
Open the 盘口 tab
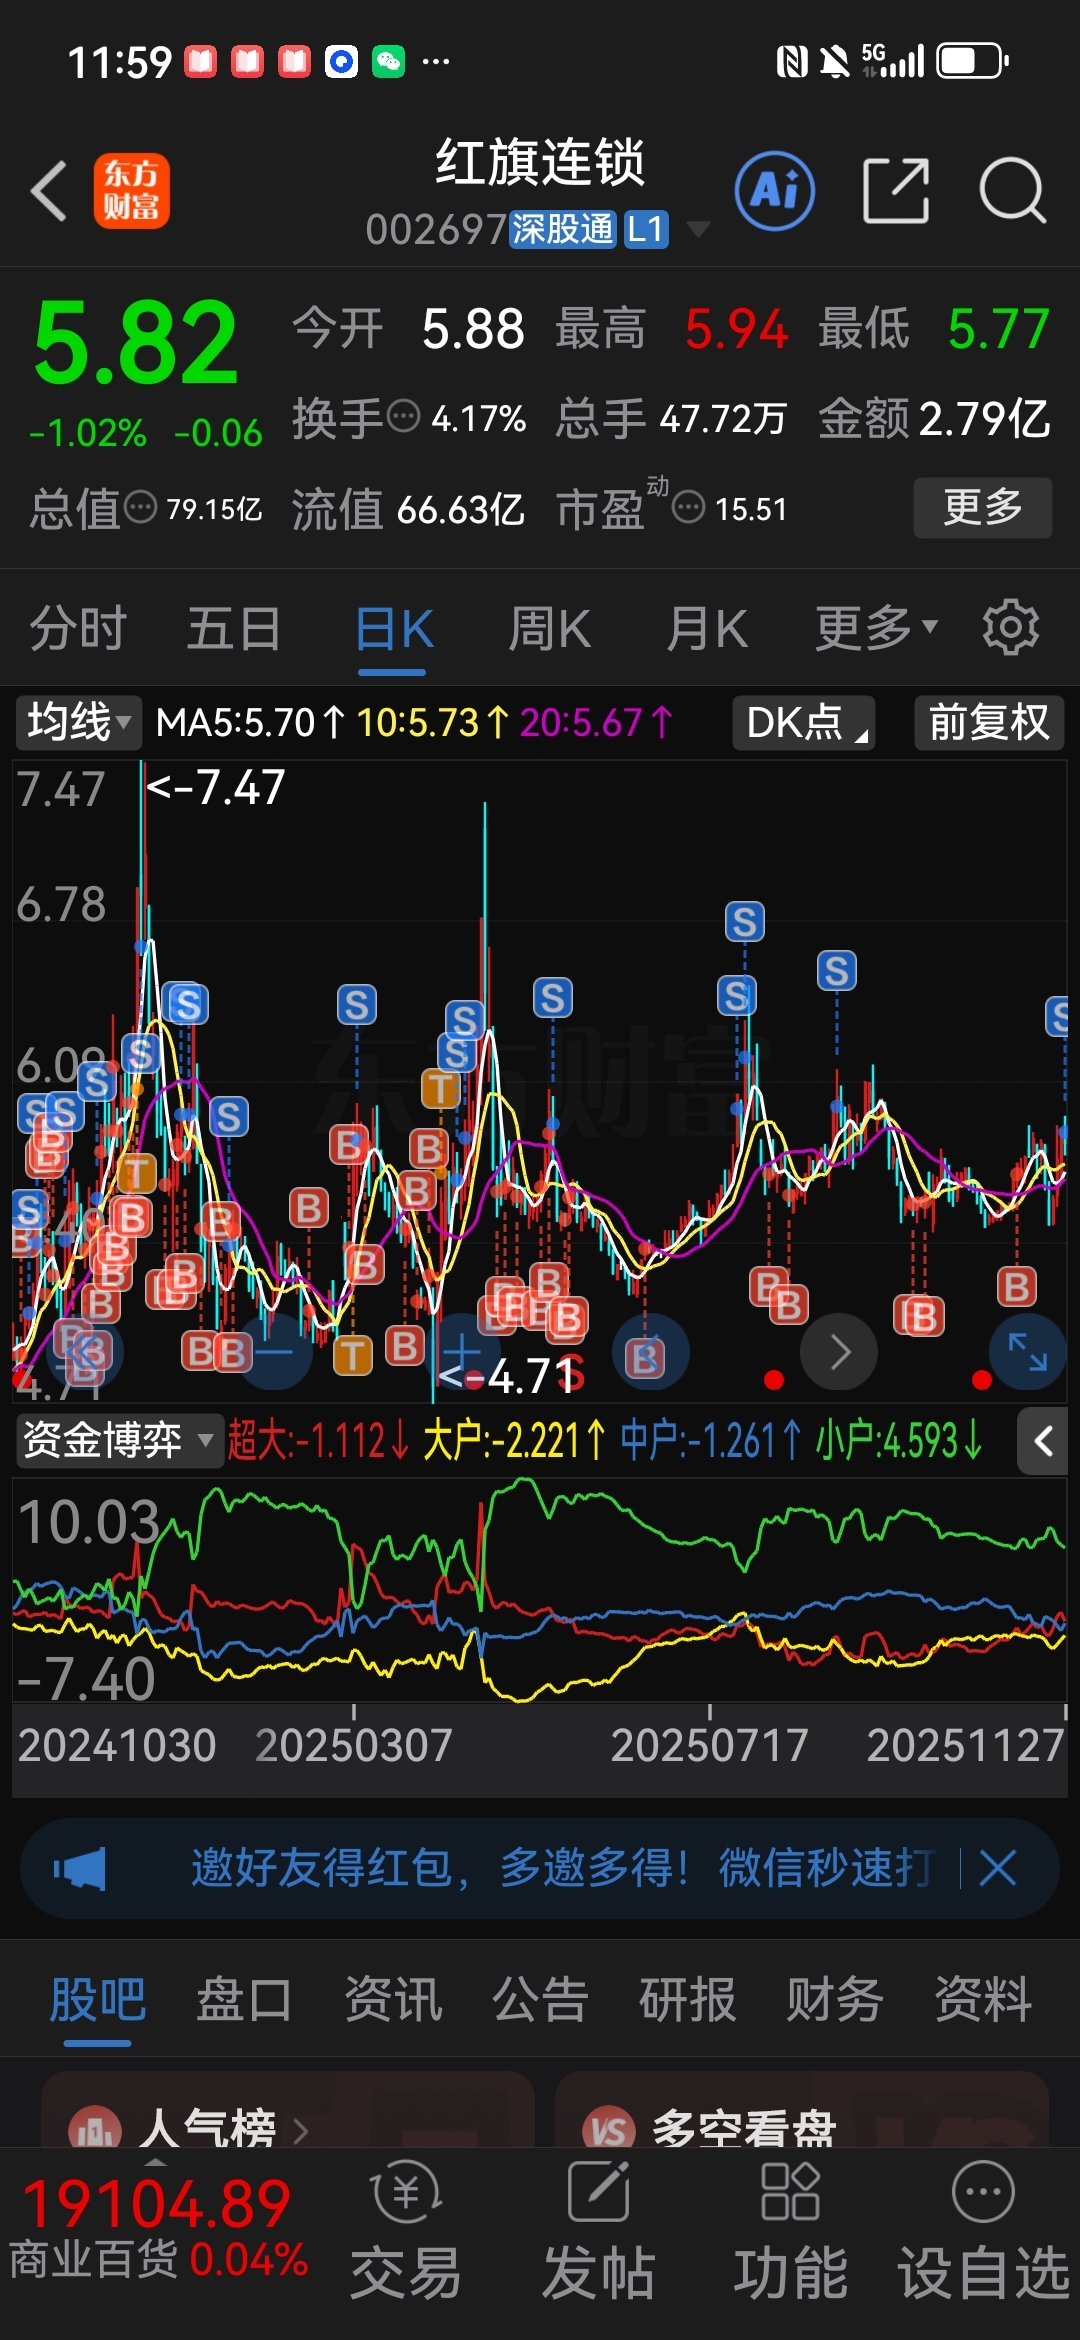point(244,2000)
